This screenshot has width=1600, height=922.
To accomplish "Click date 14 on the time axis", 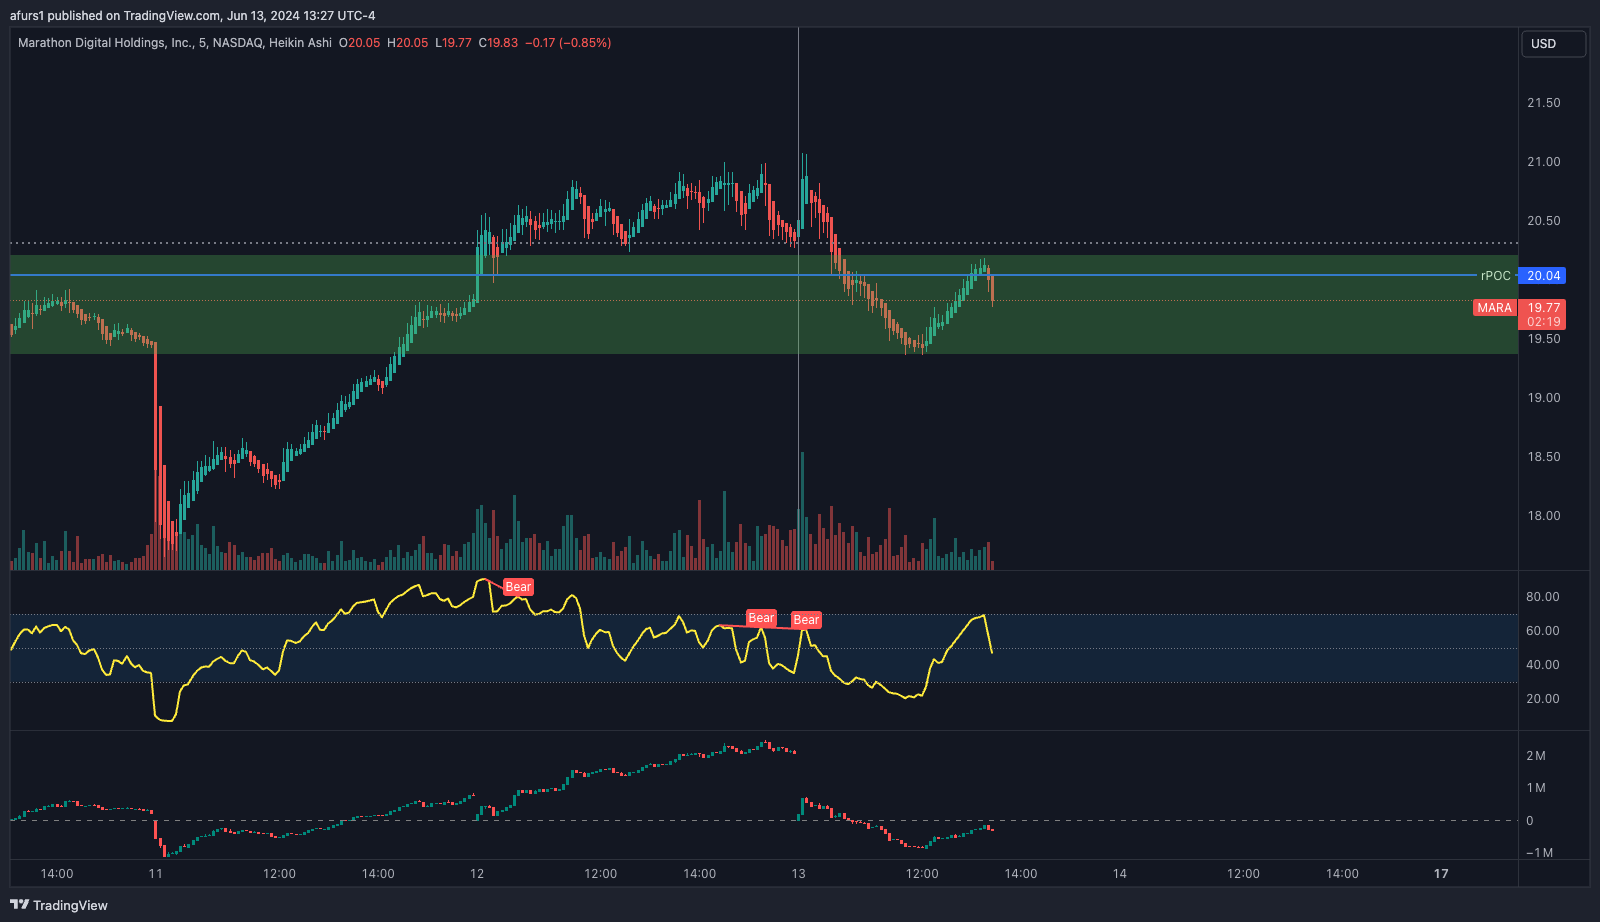I will 1120,874.
